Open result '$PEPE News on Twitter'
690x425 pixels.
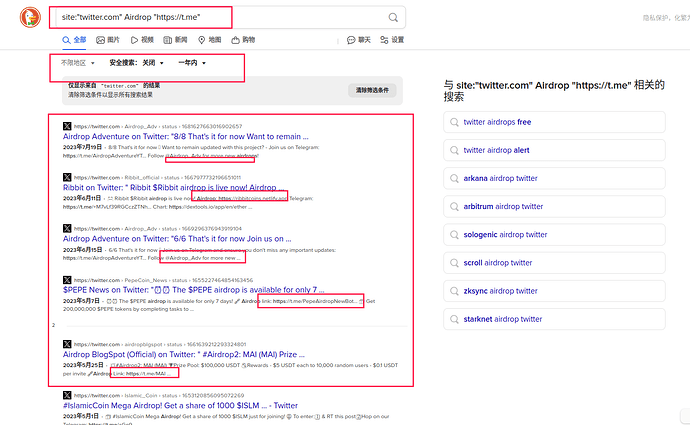193,290
